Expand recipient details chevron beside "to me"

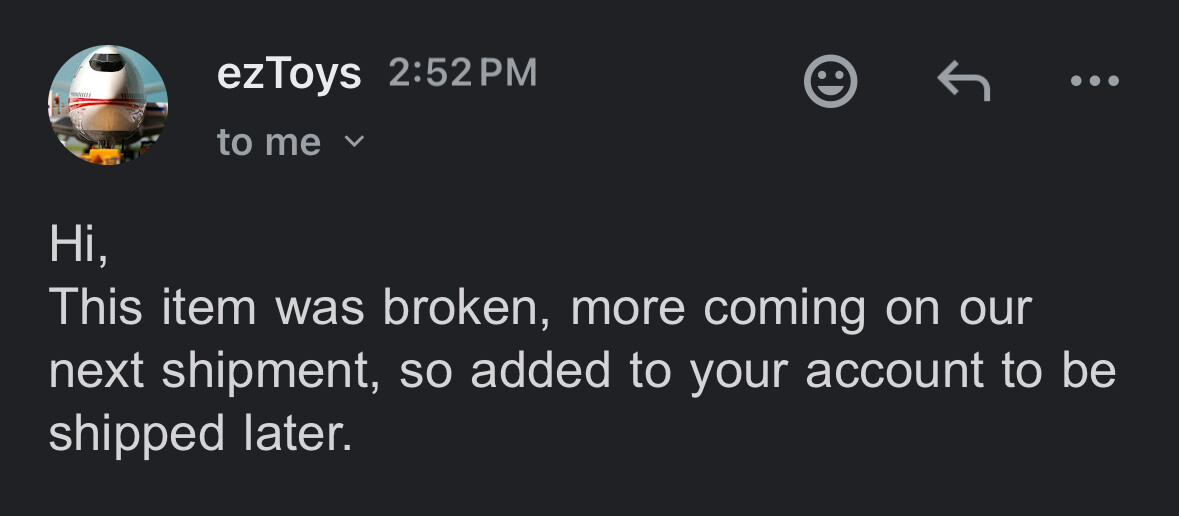tap(354, 142)
